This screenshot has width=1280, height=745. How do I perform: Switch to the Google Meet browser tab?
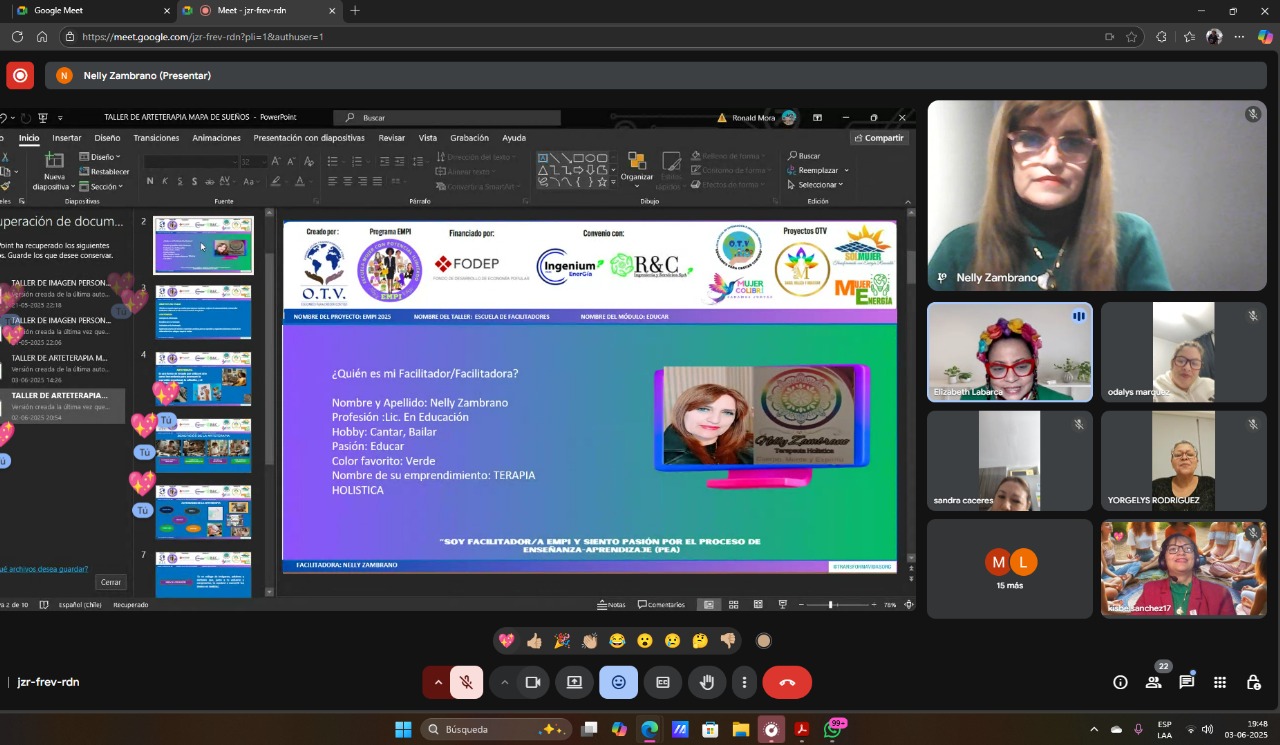pyautogui.click(x=90, y=11)
